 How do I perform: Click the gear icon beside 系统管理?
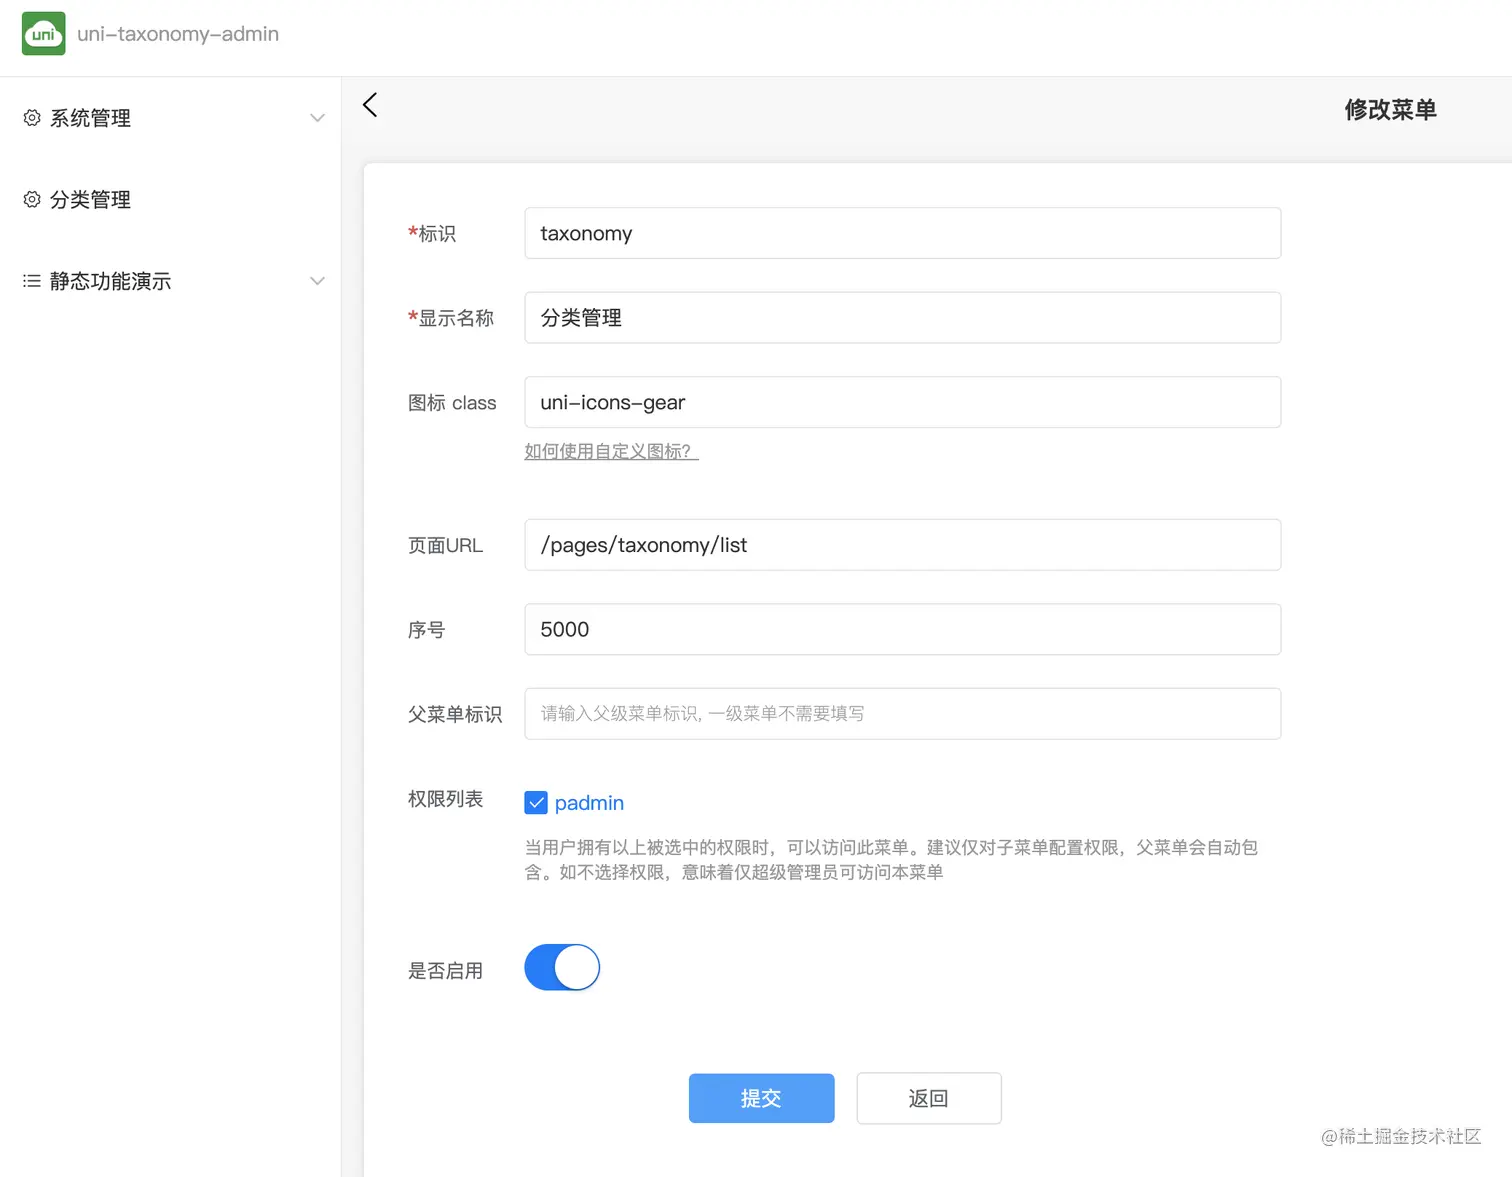point(31,117)
